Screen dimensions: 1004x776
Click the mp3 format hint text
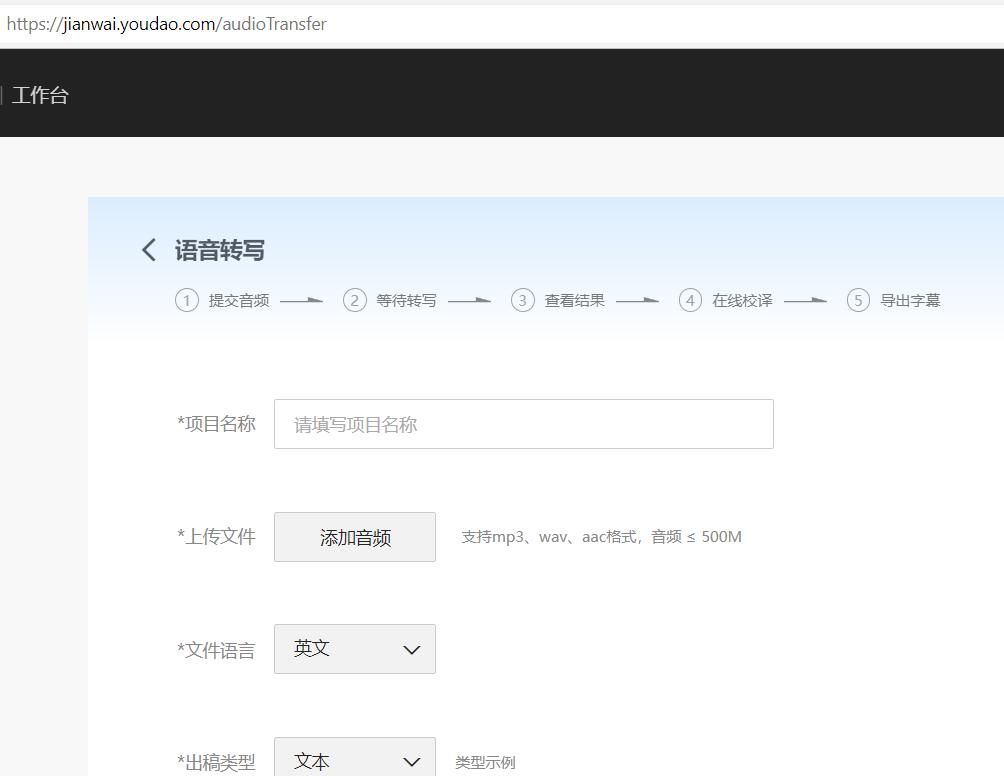600,537
